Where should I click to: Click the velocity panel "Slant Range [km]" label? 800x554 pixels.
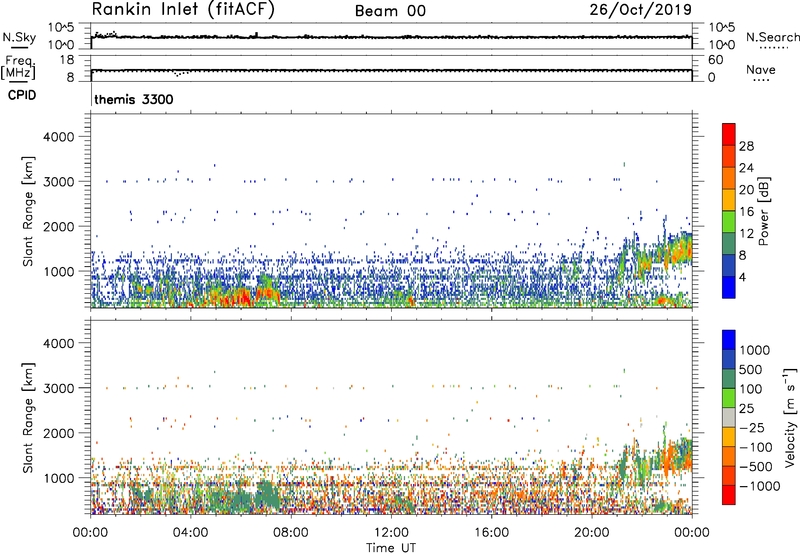coord(28,417)
